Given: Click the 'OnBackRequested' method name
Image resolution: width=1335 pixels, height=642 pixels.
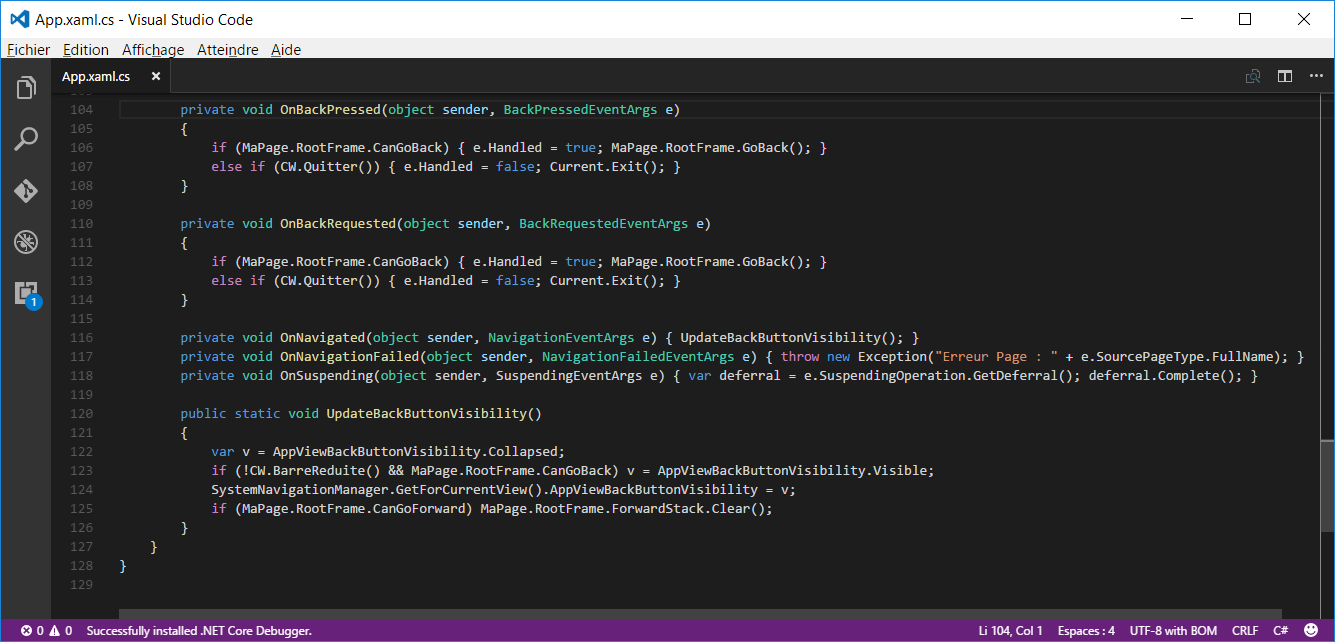Looking at the screenshot, I should click(x=338, y=223).
